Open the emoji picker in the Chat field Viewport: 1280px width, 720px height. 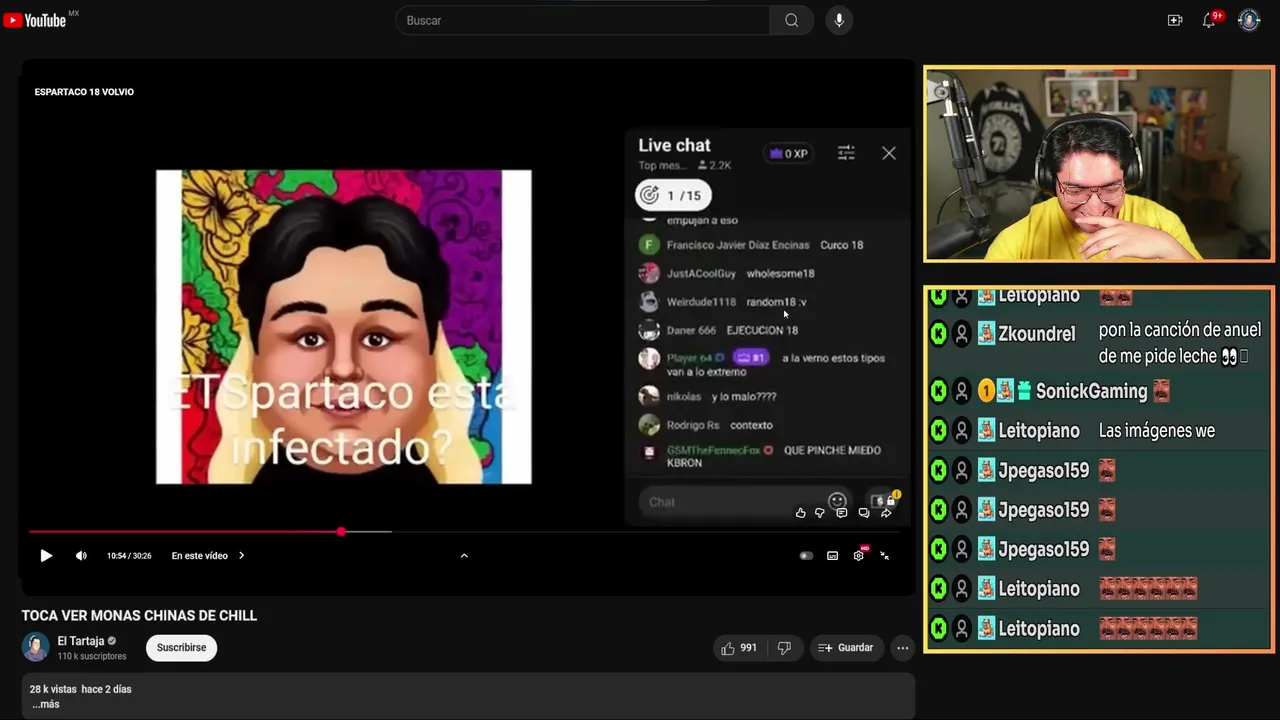(x=837, y=501)
